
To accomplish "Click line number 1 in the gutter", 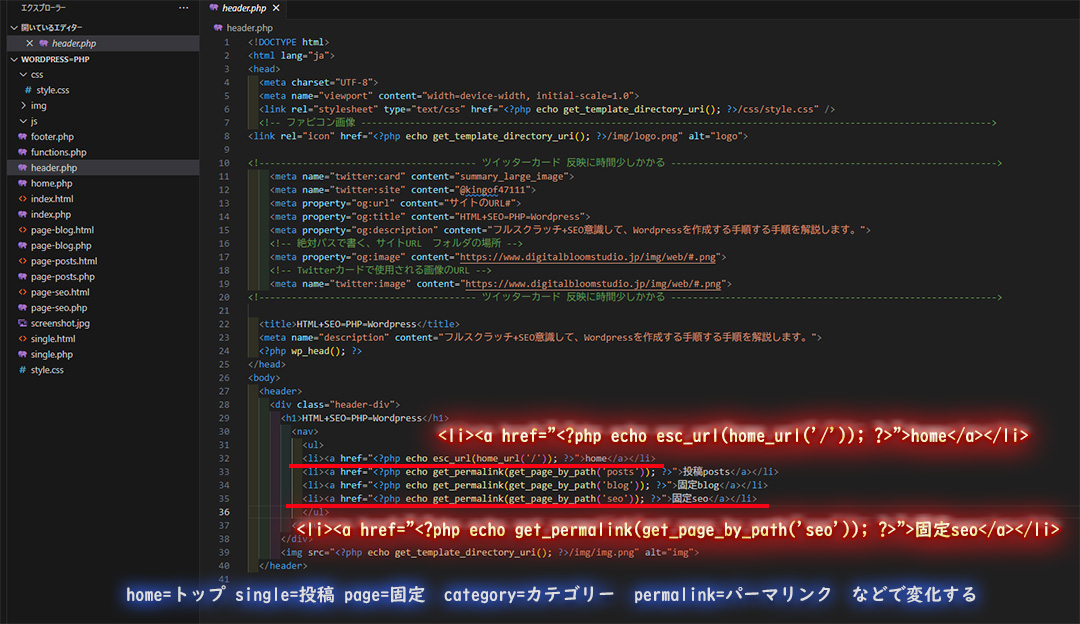I will pos(227,42).
